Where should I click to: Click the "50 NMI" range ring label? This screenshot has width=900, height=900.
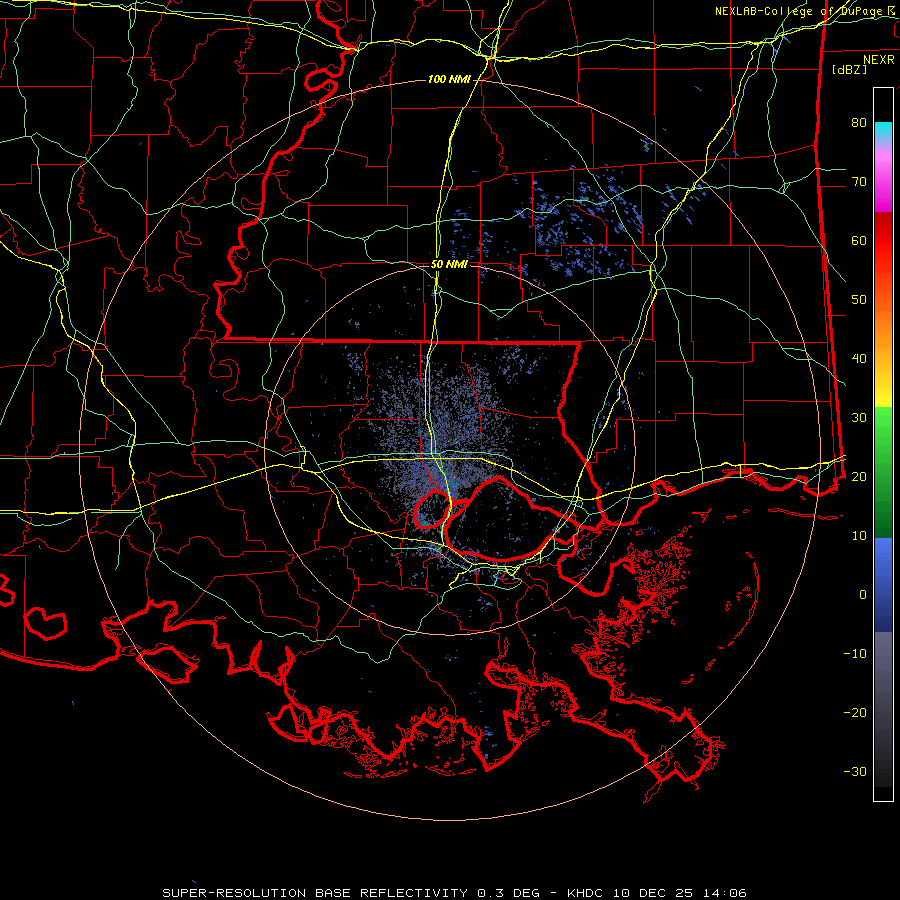(449, 265)
